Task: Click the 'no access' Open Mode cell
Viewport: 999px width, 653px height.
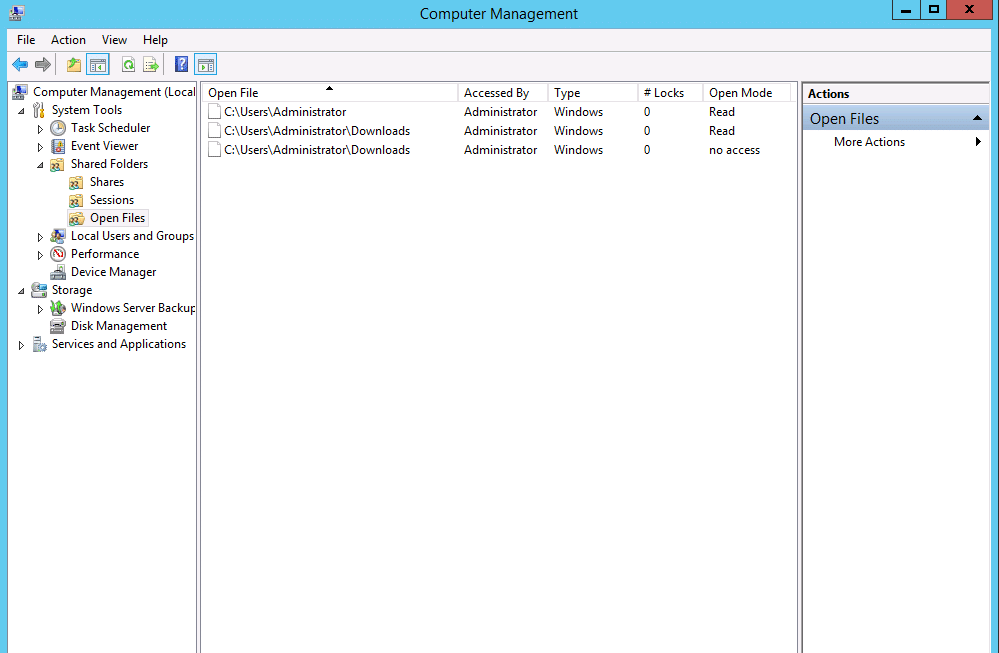Action: (x=734, y=150)
